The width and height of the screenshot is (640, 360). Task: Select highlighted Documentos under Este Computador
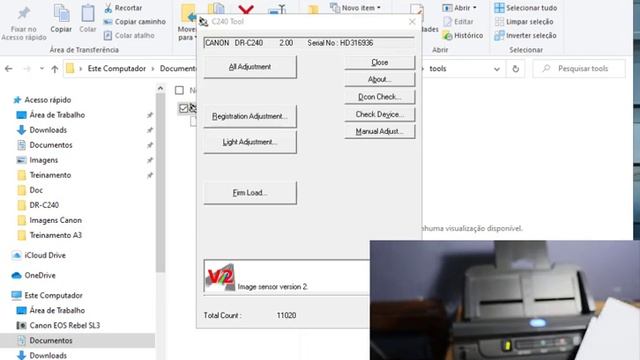(78, 340)
